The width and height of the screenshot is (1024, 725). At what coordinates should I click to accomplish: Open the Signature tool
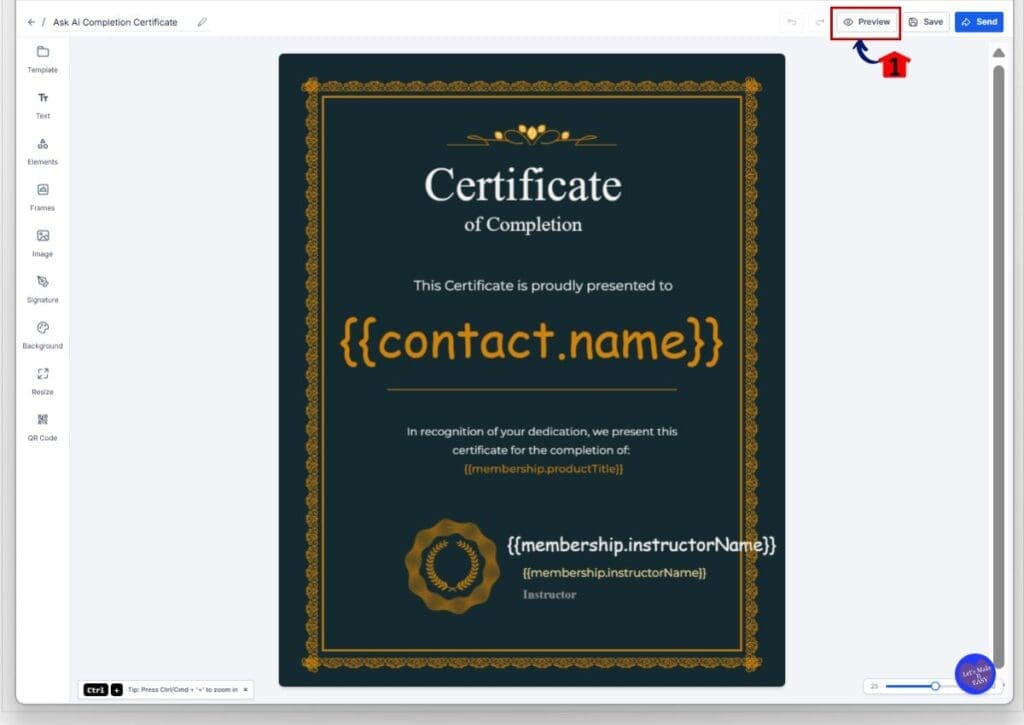tap(42, 289)
